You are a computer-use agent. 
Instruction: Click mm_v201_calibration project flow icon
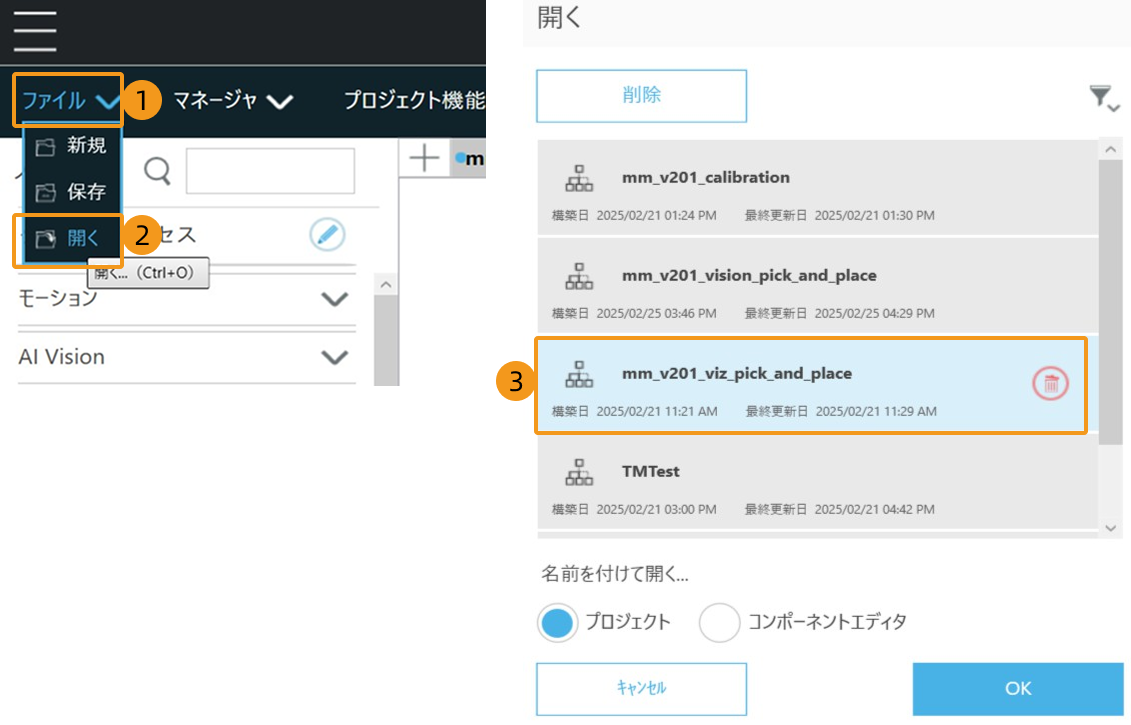click(579, 178)
